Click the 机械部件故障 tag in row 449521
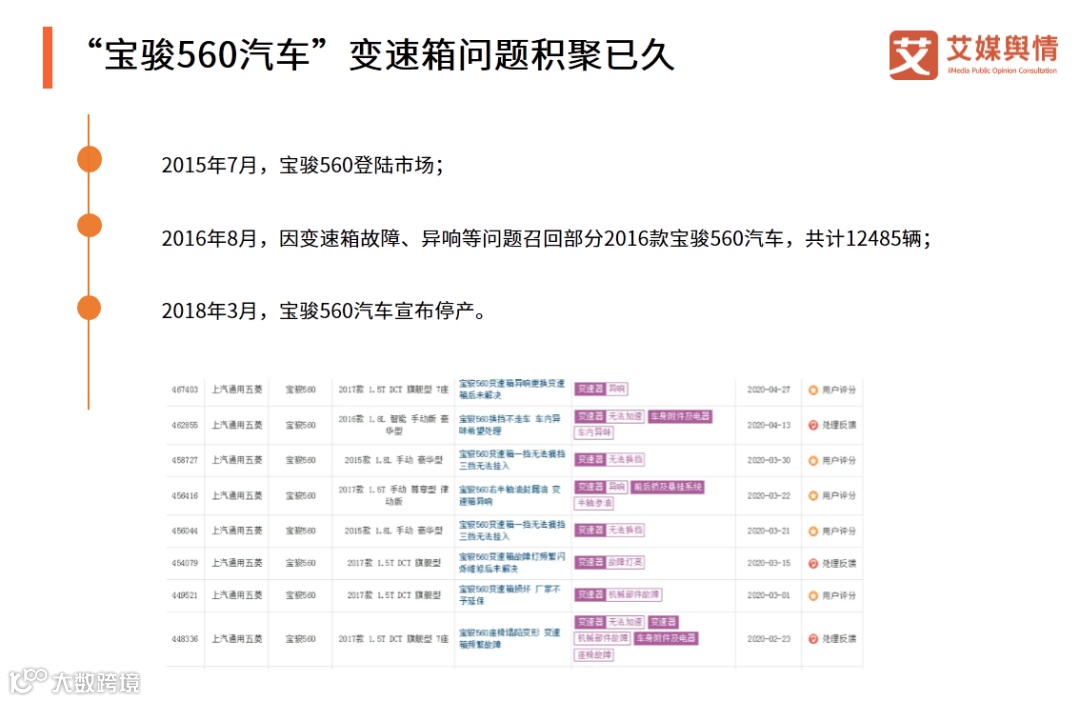This screenshot has height=702, width=1080. point(634,595)
